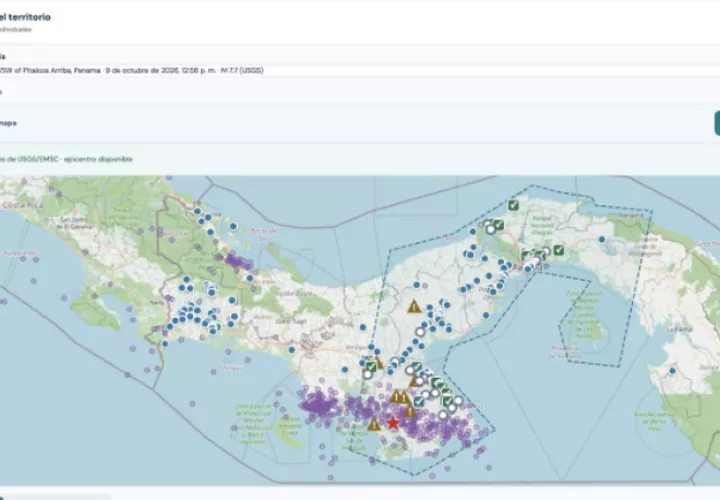
Task: Click the lone blue dot in eastern Panama near the lake
Action: (602, 239)
